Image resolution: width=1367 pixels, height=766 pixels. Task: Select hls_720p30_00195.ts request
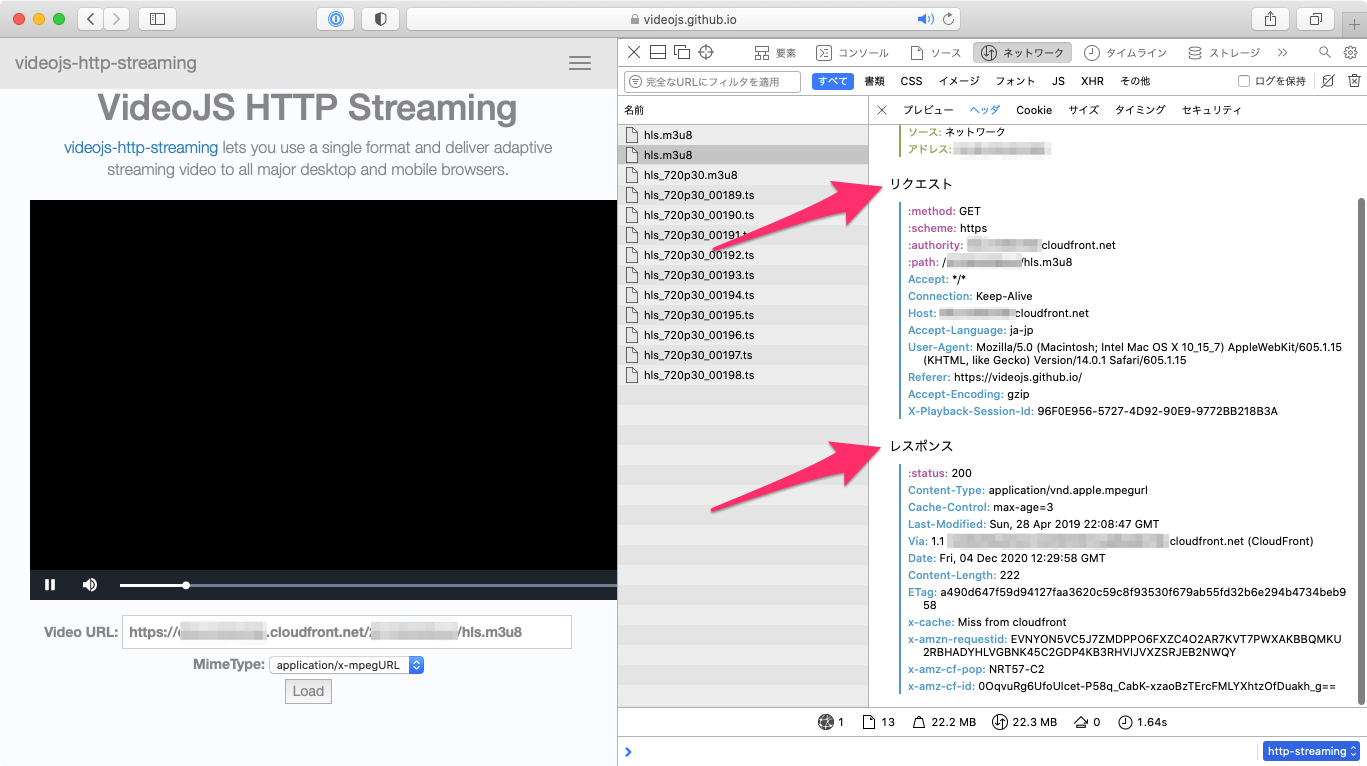point(743,315)
